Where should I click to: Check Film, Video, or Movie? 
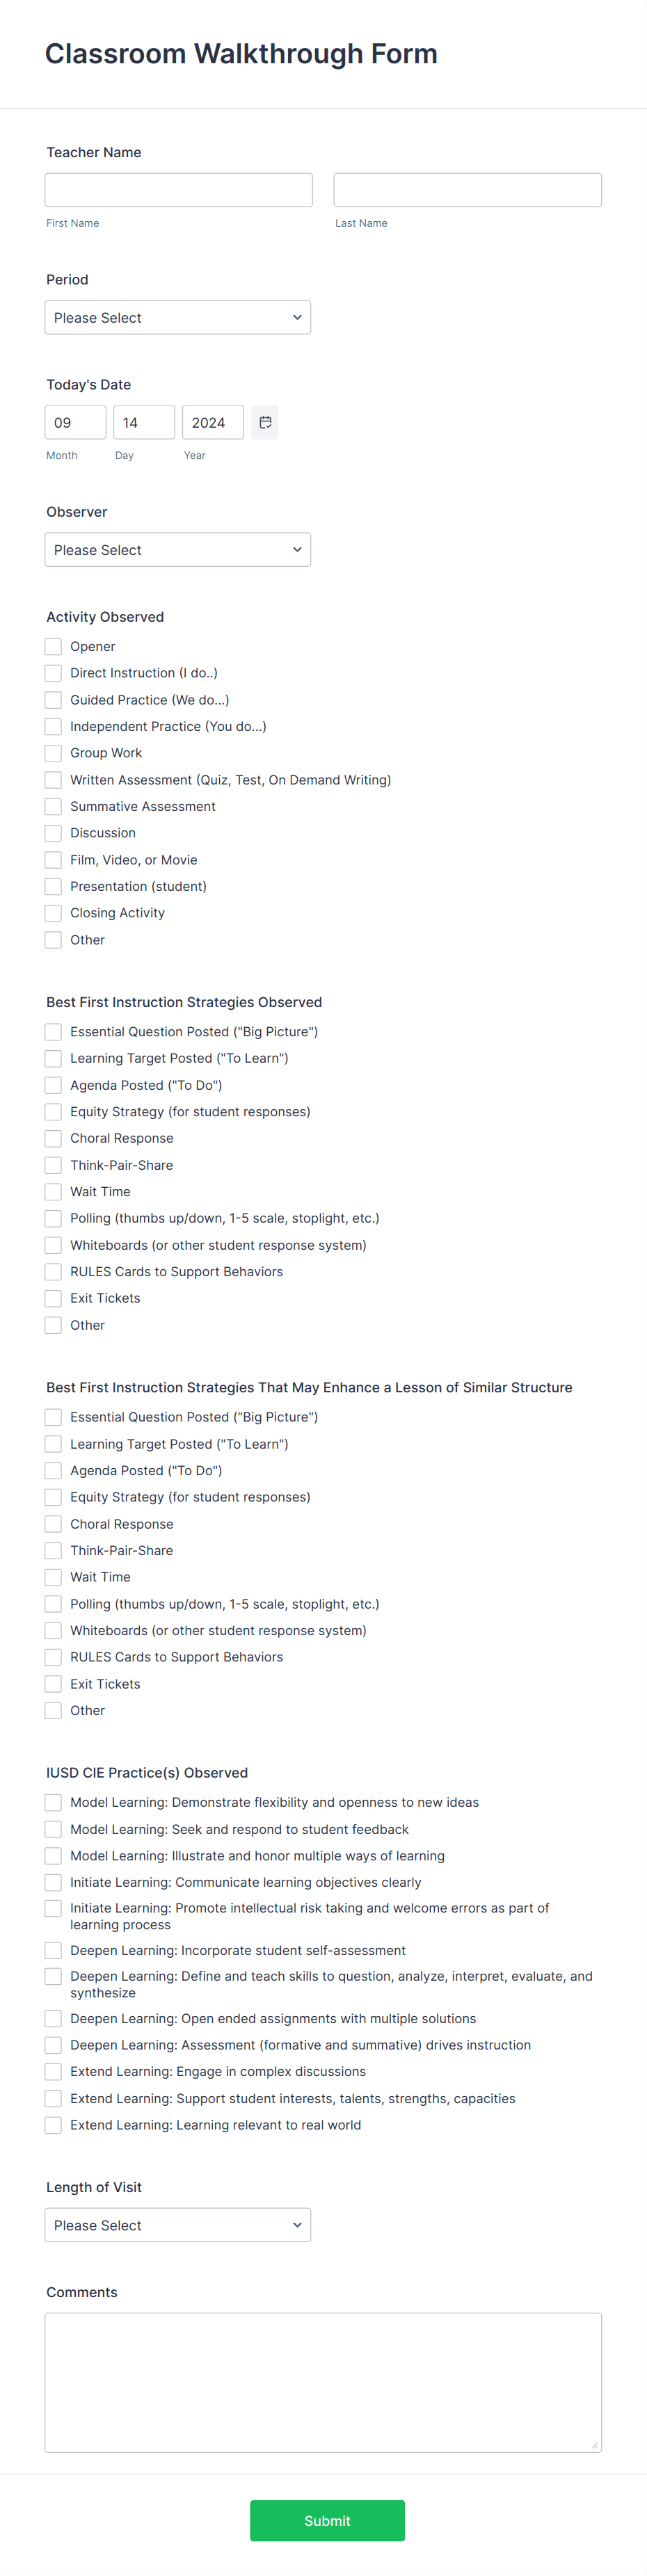tap(52, 859)
